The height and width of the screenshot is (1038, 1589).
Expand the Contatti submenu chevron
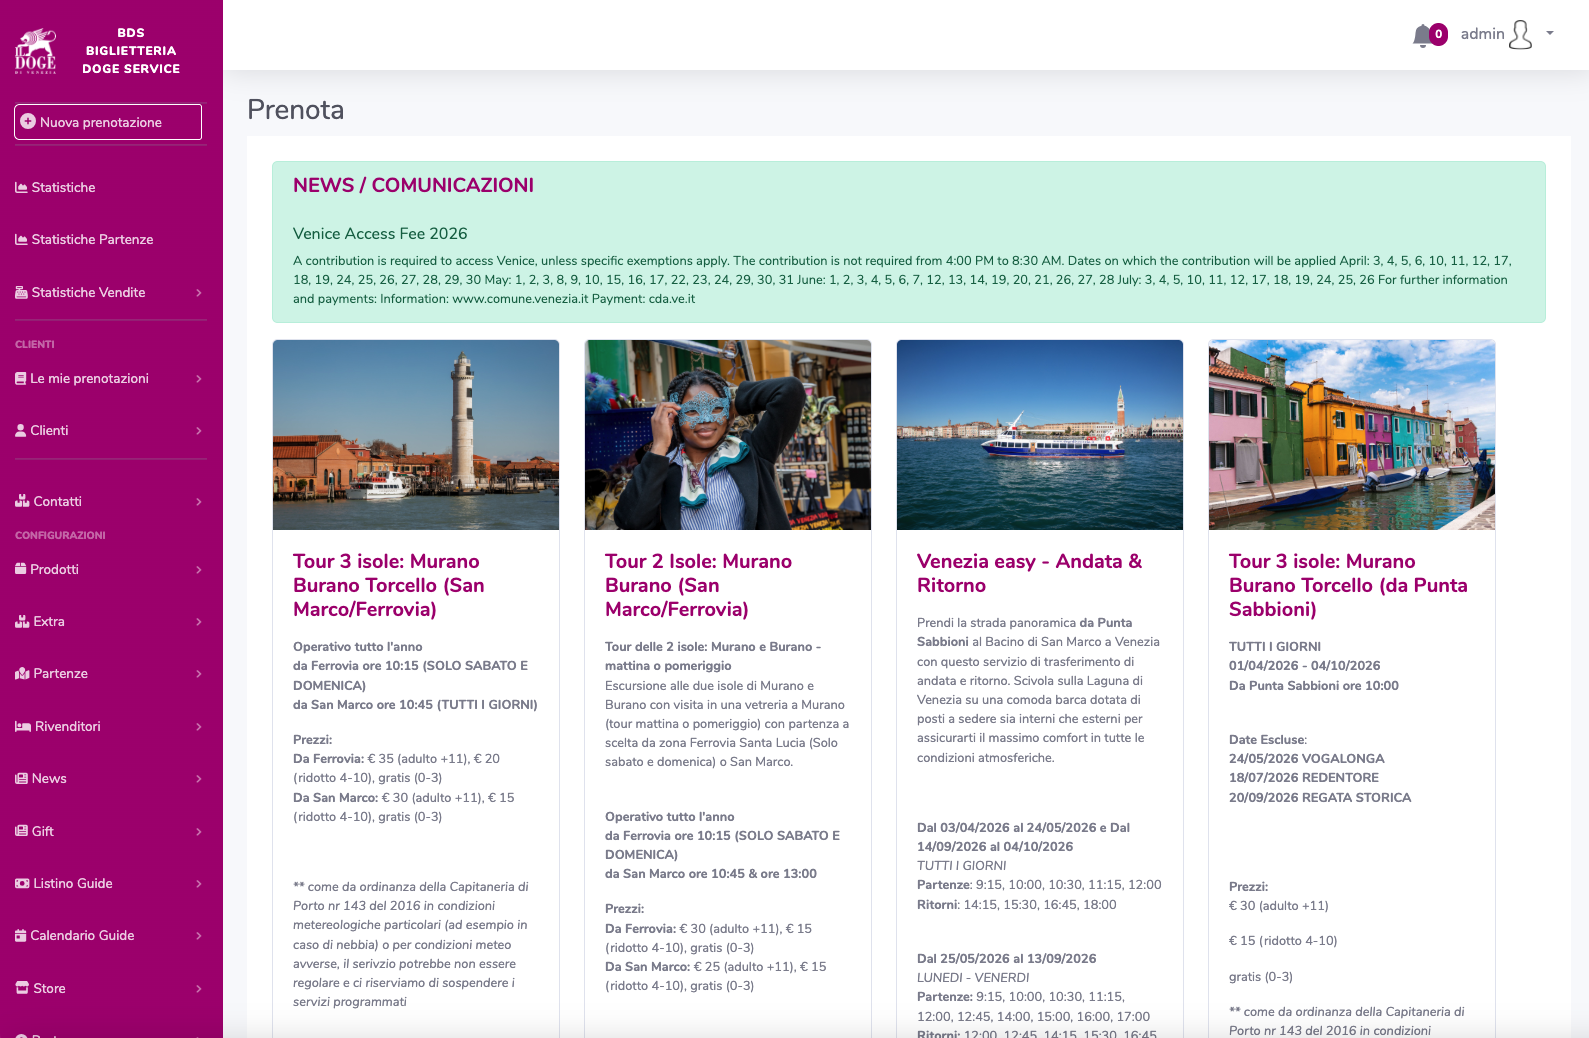click(x=199, y=502)
